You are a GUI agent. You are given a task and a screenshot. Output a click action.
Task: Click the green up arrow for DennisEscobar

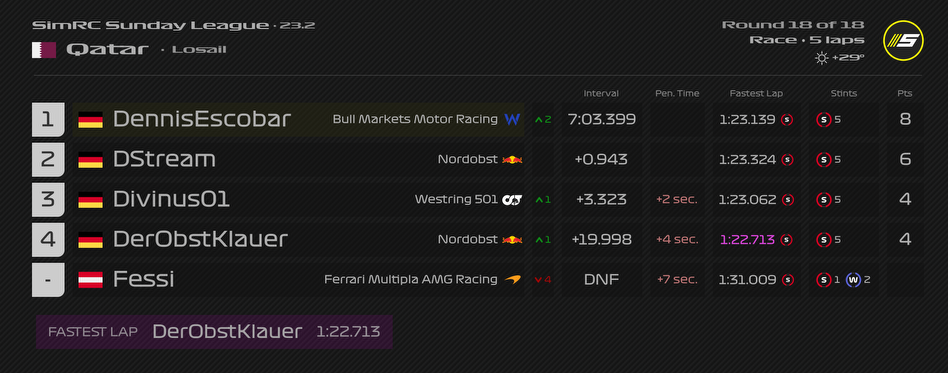537,120
